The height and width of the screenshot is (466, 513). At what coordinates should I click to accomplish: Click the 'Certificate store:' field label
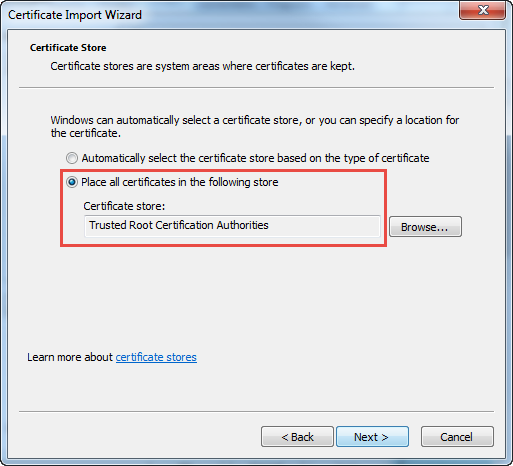click(x=124, y=206)
